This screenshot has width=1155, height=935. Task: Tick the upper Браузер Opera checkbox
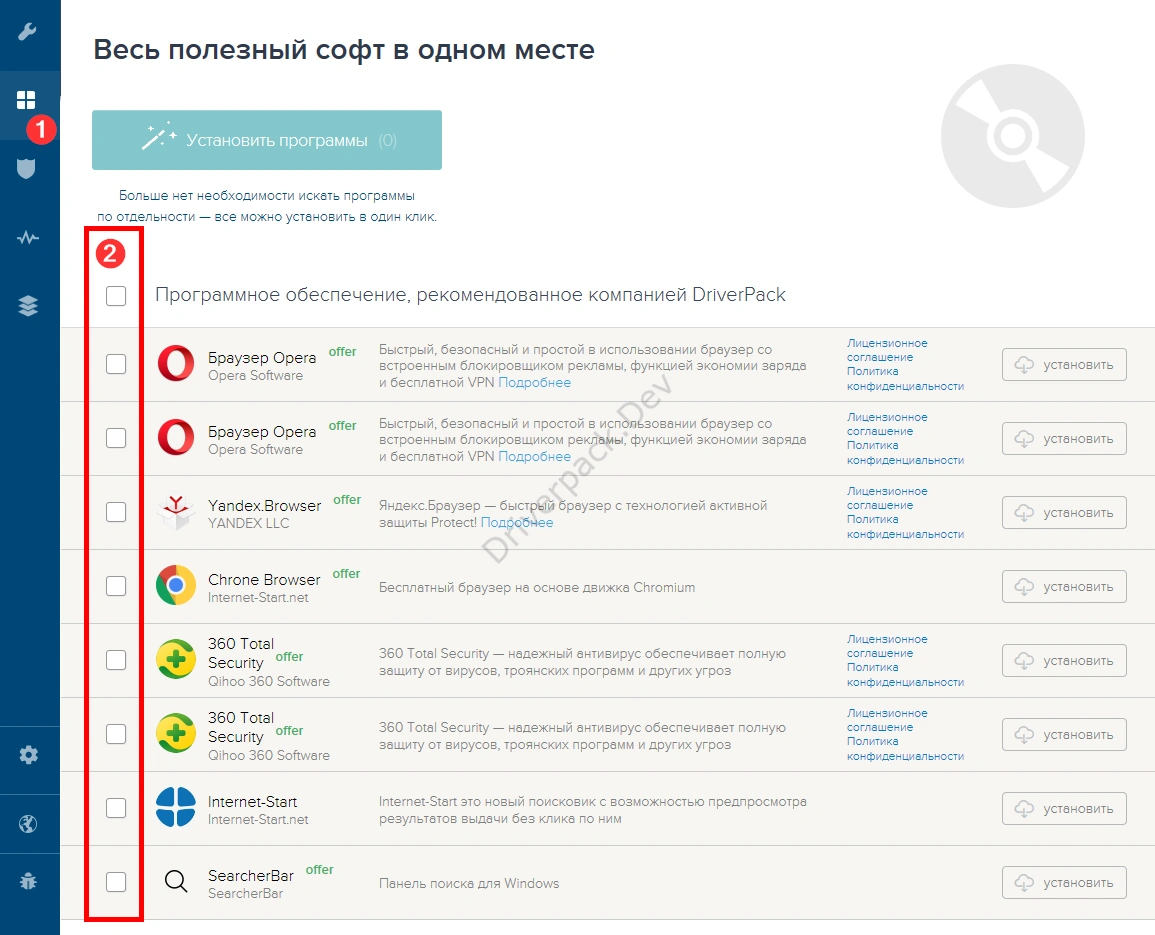pyautogui.click(x=116, y=364)
